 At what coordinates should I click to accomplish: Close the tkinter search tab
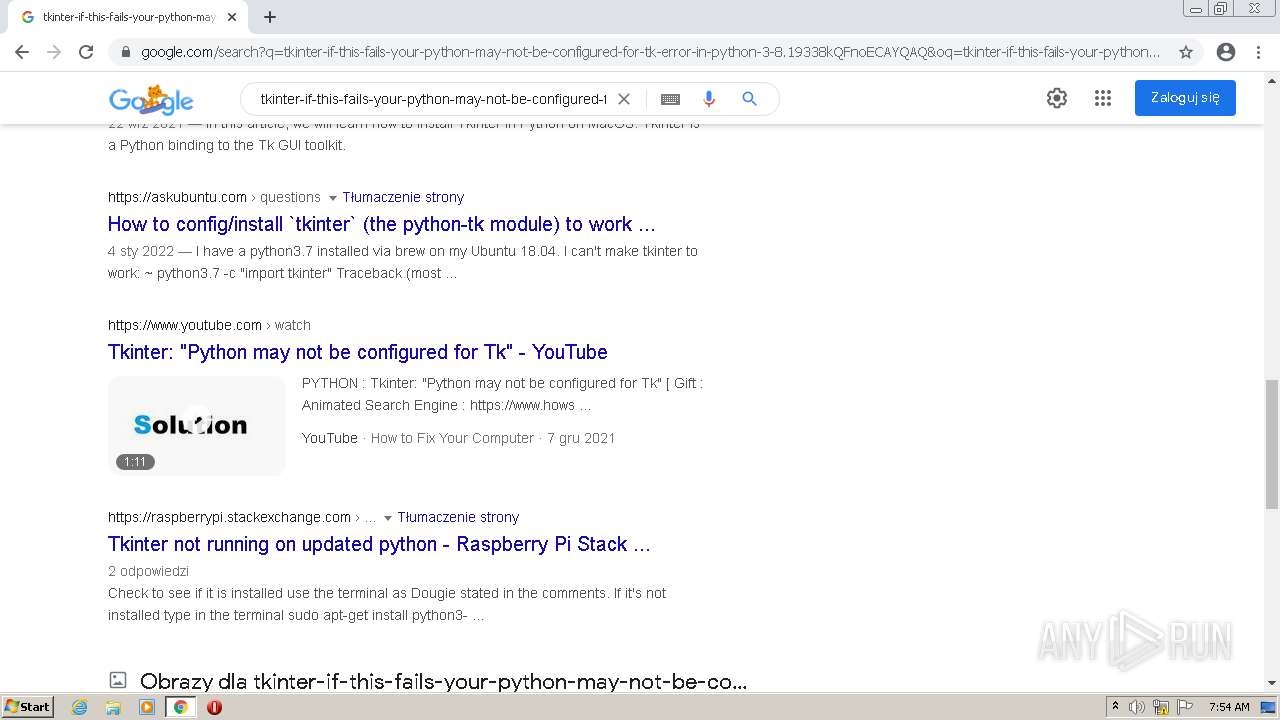tap(232, 17)
